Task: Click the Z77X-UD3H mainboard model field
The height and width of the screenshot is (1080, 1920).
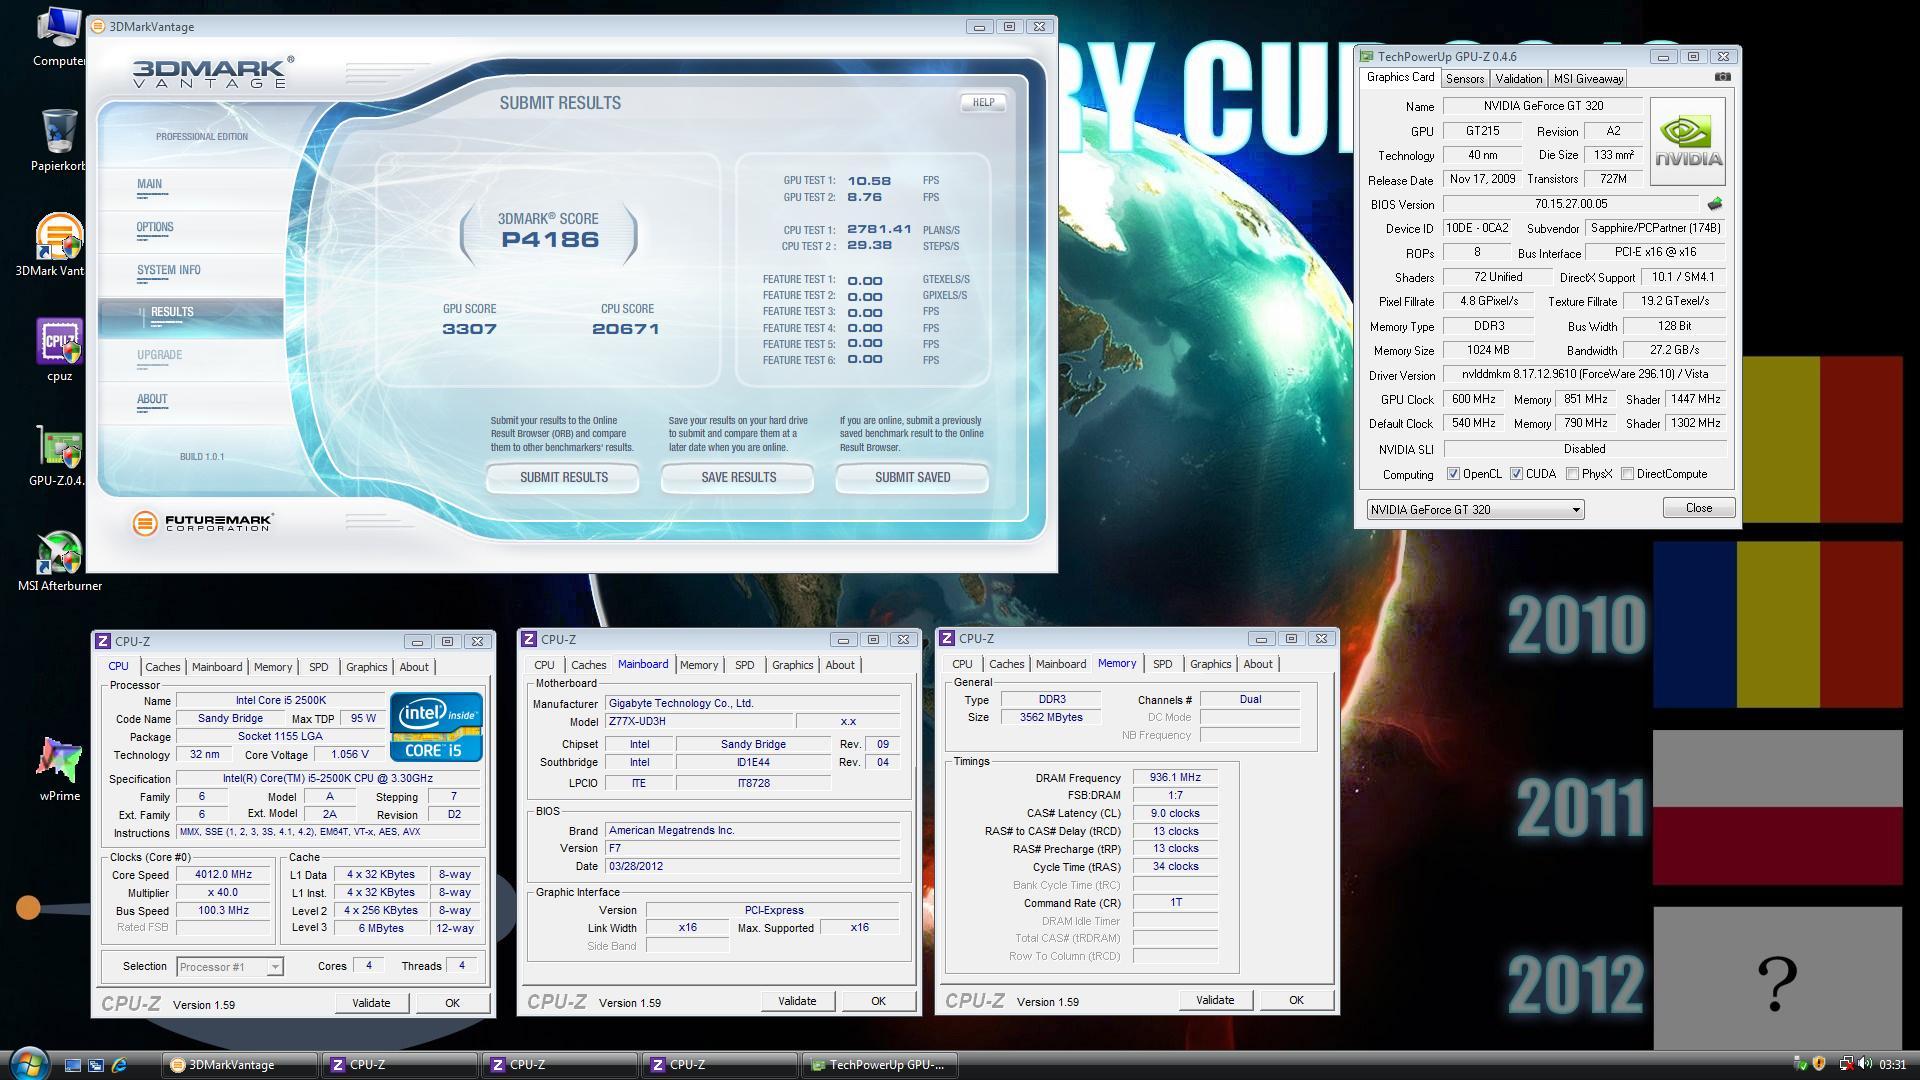Action: point(700,721)
